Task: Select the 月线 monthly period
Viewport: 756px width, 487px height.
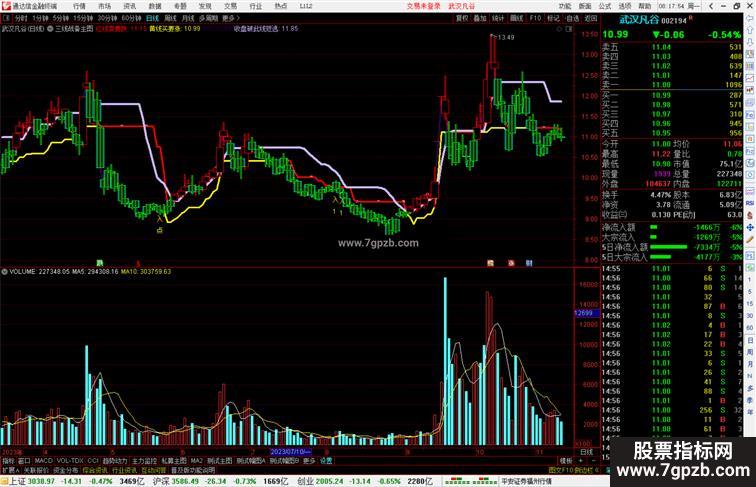Action: 188,18
